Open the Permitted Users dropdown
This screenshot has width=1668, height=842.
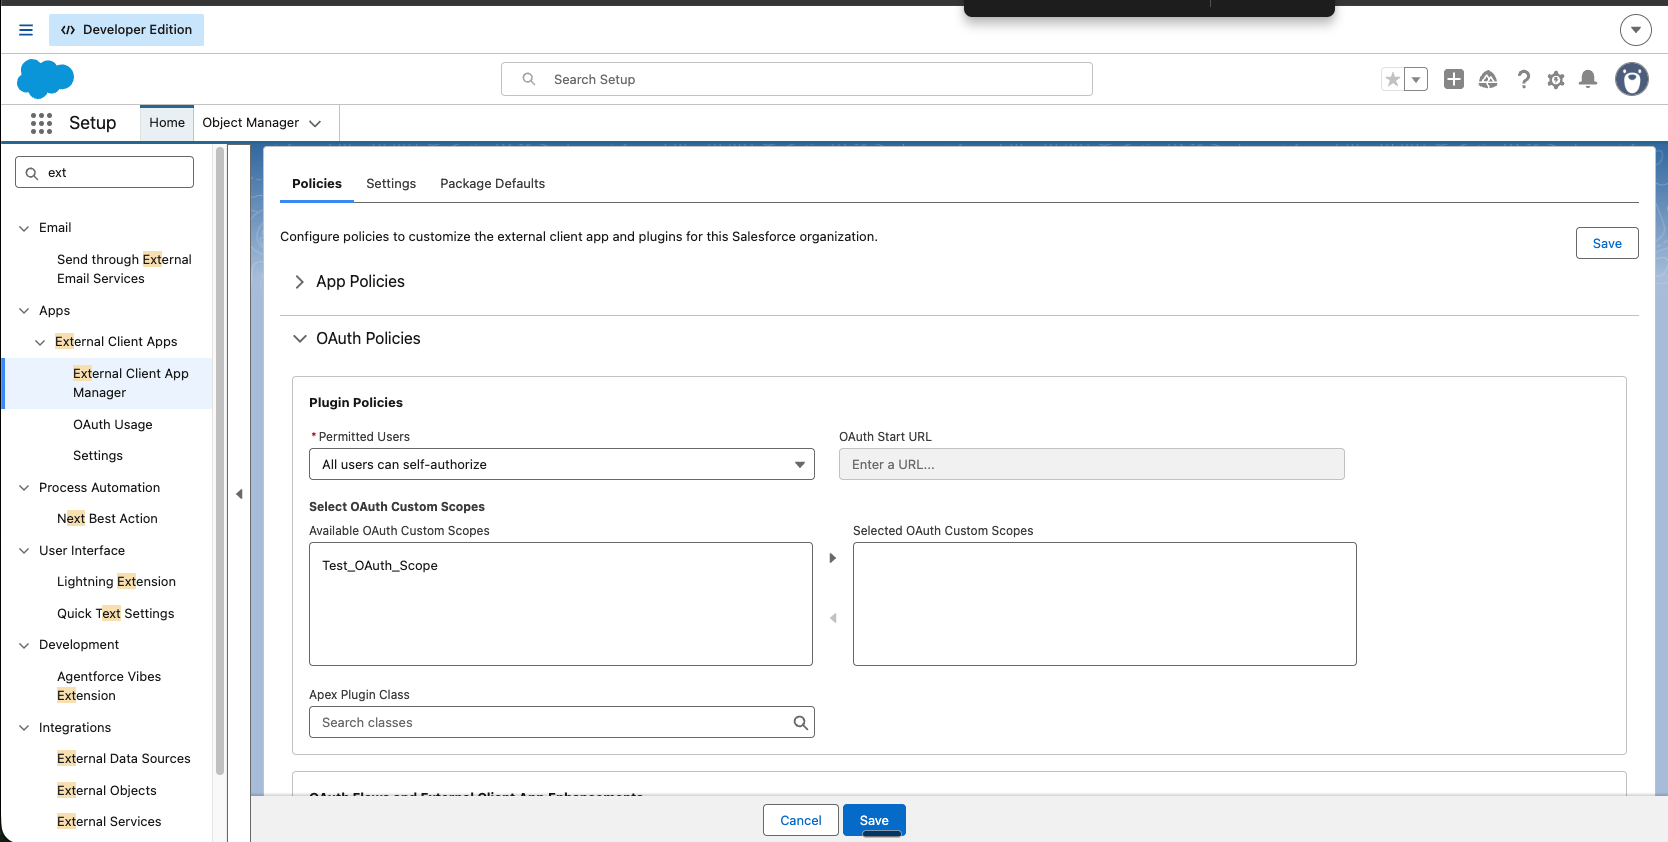[562, 464]
